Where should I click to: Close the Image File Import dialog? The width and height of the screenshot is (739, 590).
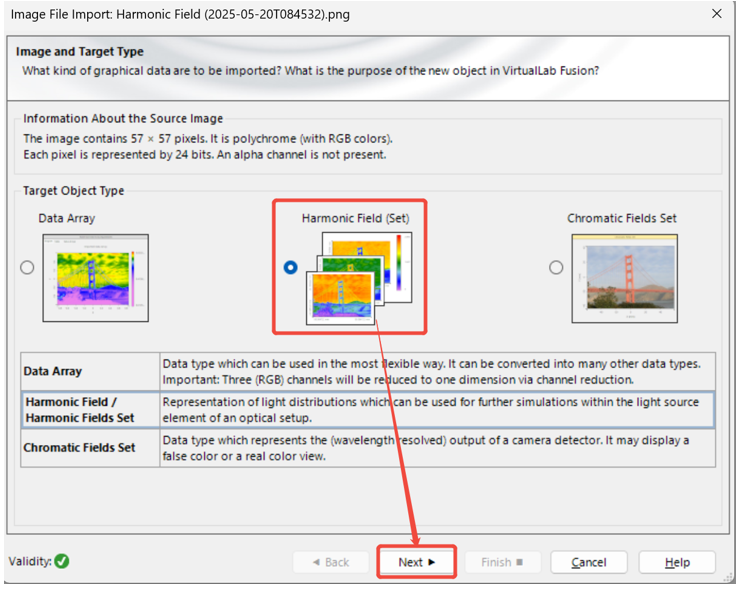point(716,14)
